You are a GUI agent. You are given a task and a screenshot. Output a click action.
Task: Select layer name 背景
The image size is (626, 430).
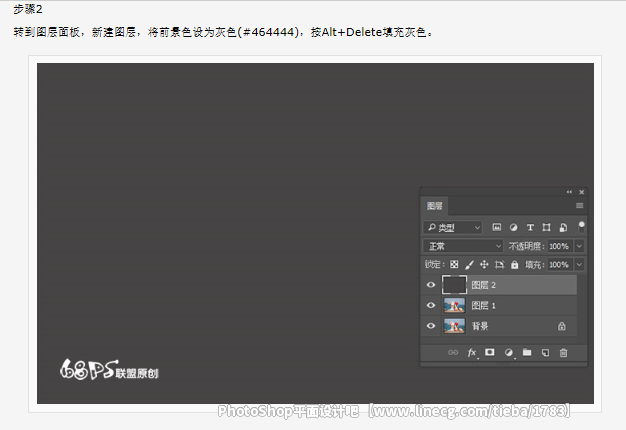pos(480,326)
